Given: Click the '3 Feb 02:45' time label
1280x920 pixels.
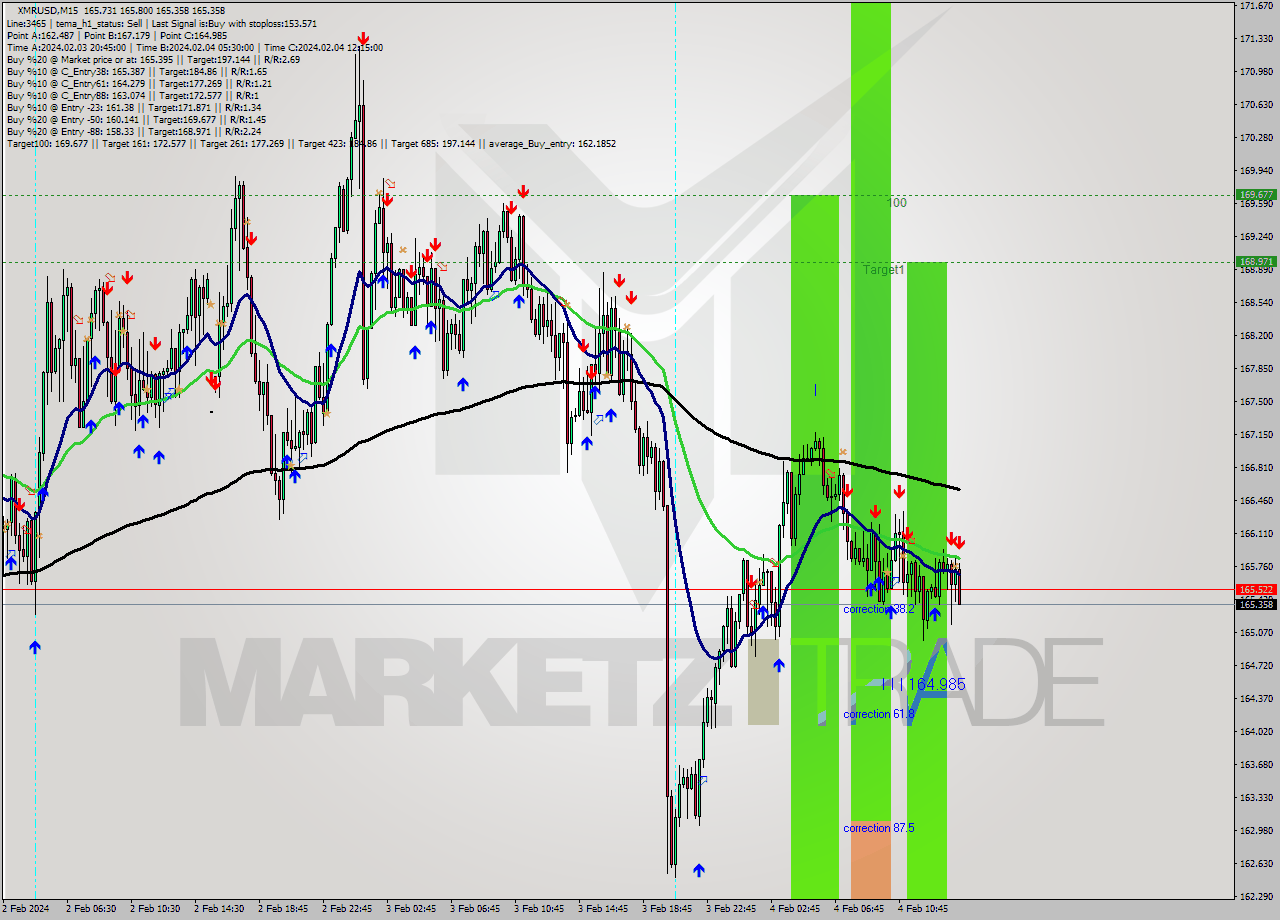Looking at the screenshot, I should 411,909.
